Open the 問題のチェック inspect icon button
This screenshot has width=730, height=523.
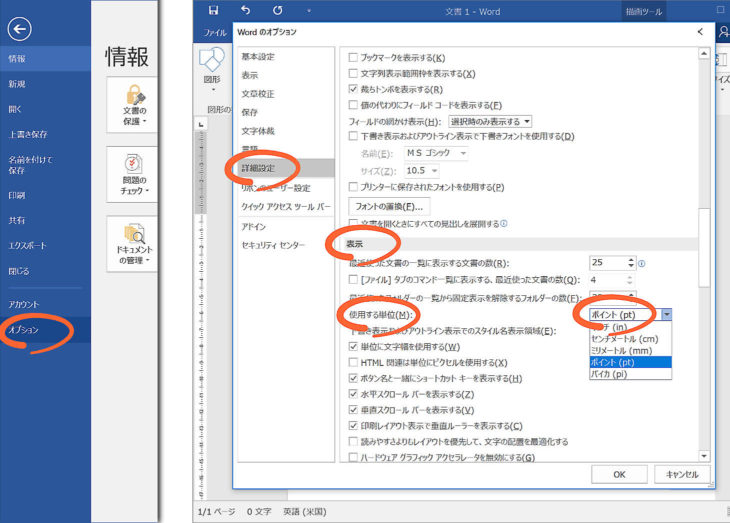click(134, 170)
